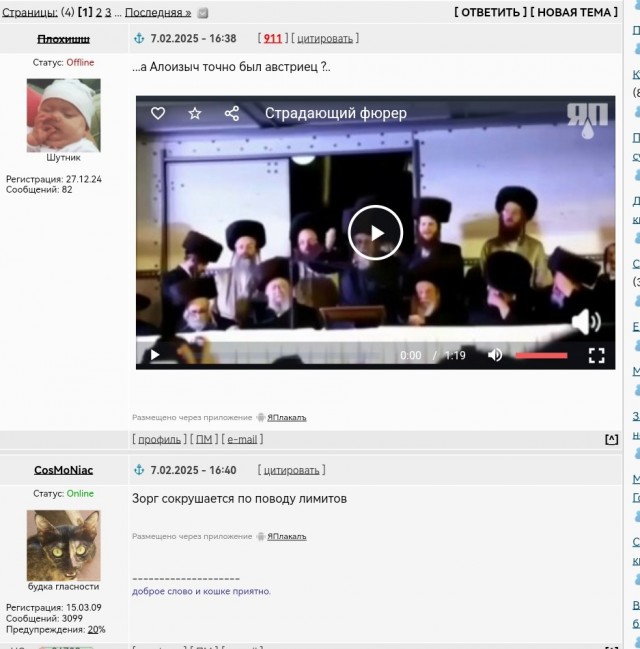The image size is (640, 649).
Task: Click user title будка гласности
Action: click(63, 587)
